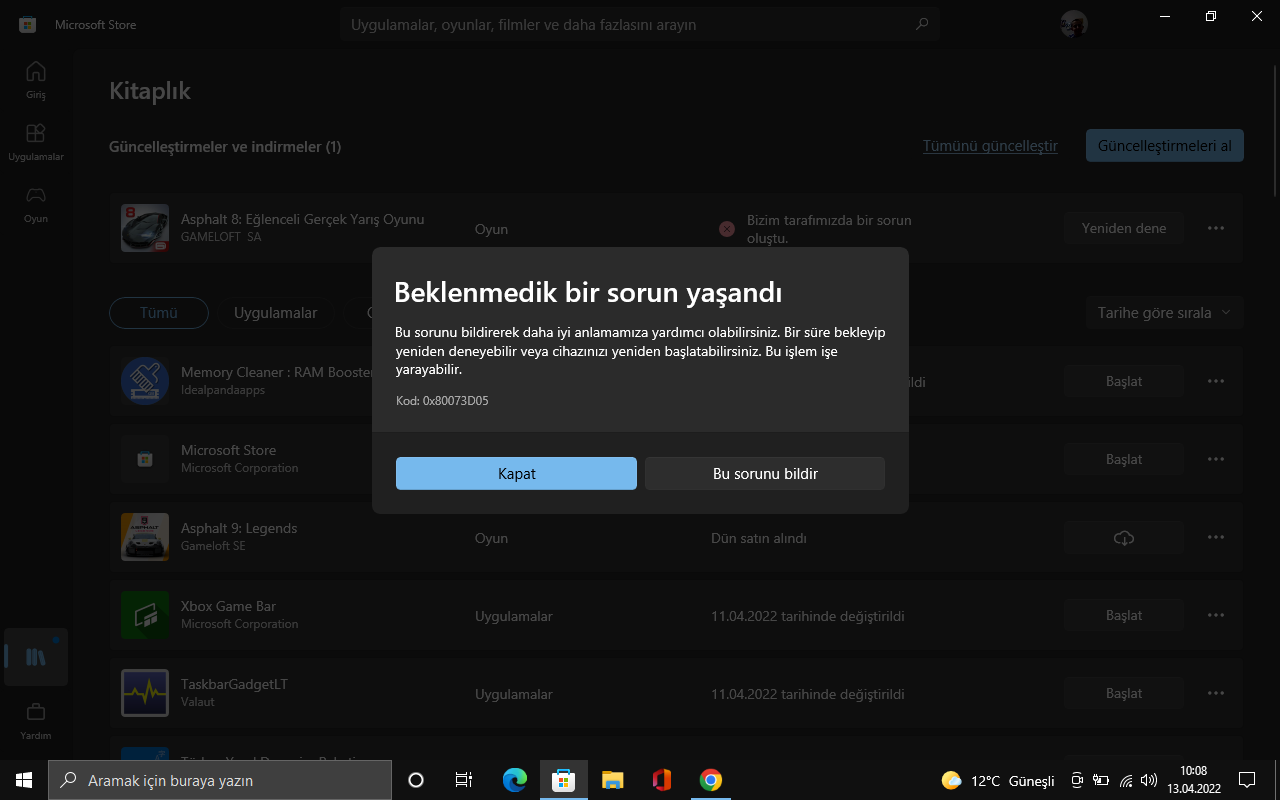The image size is (1280, 800).
Task: Click the Kitaplık page heading
Action: (x=150, y=91)
